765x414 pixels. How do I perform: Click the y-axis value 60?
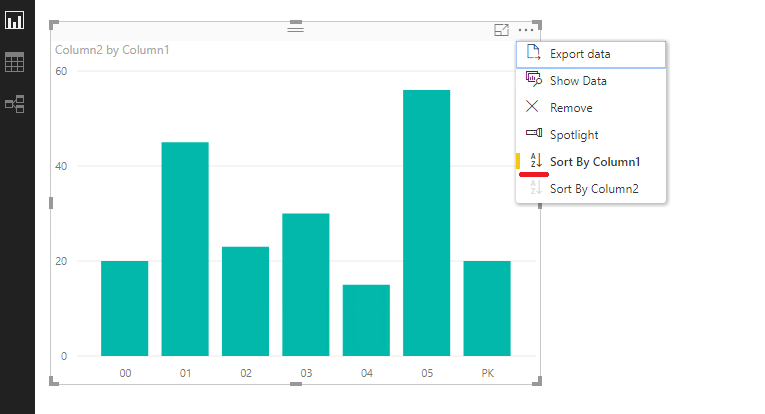[x=61, y=71]
